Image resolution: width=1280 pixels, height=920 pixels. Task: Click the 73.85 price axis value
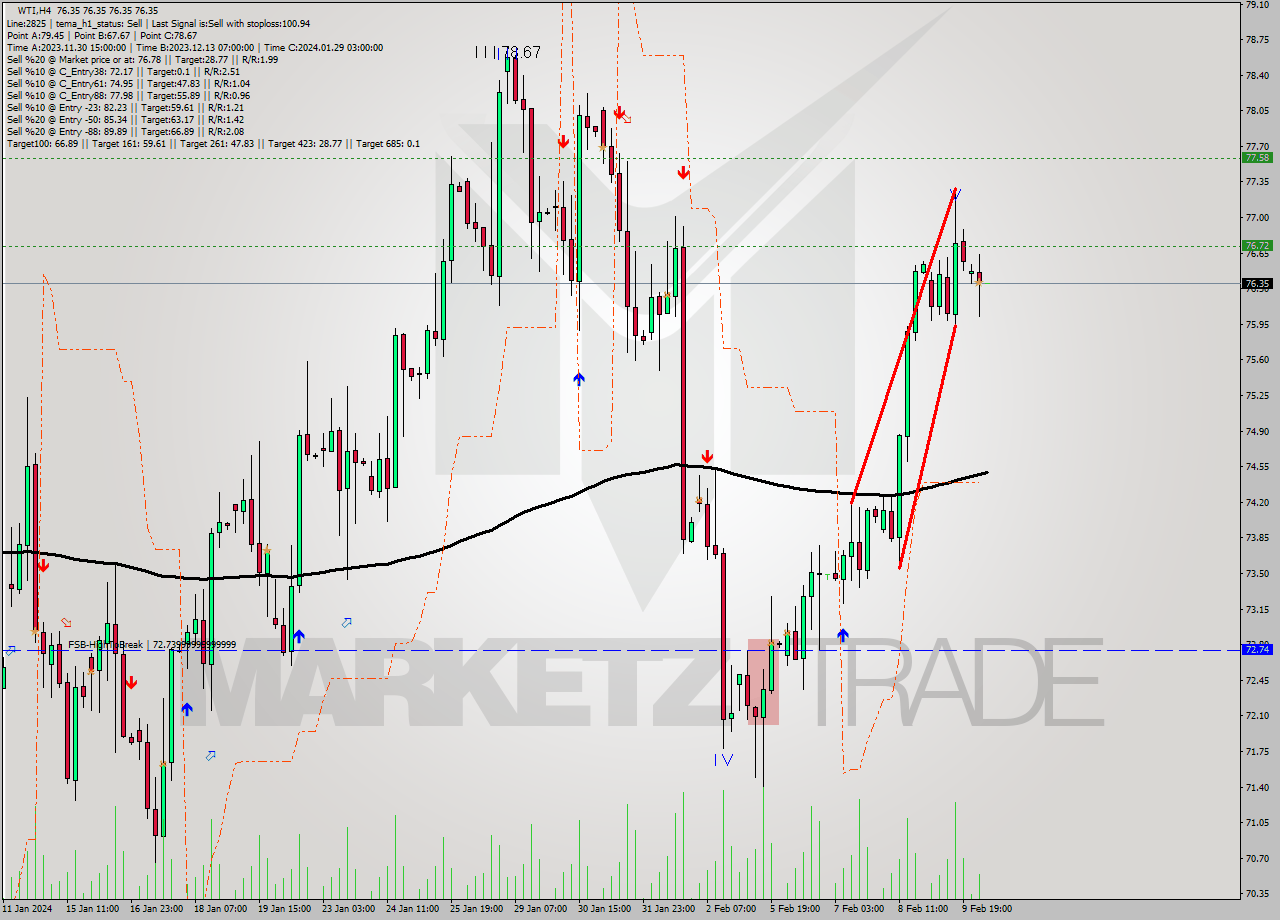(x=1257, y=538)
